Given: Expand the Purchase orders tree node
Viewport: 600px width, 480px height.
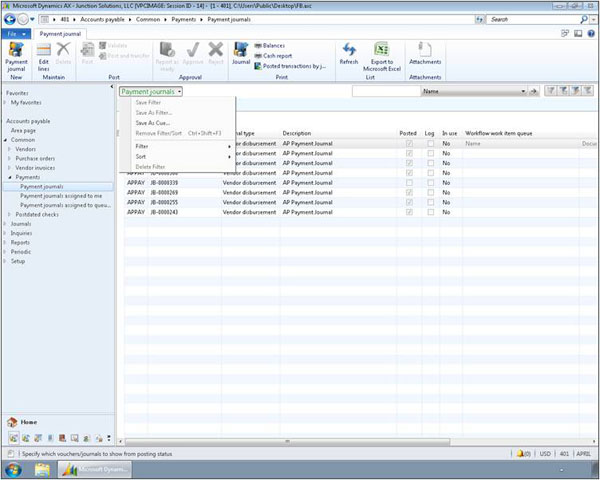Looking at the screenshot, I should [x=10, y=158].
